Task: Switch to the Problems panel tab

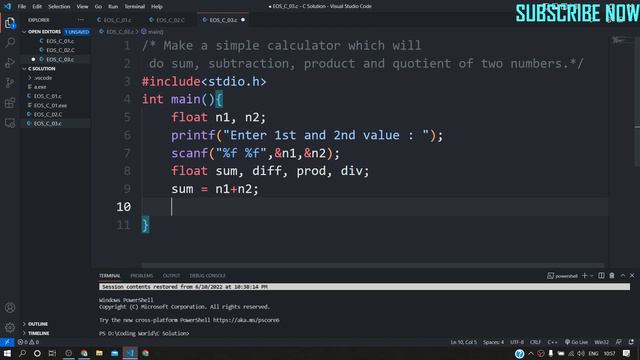Action: click(141, 276)
